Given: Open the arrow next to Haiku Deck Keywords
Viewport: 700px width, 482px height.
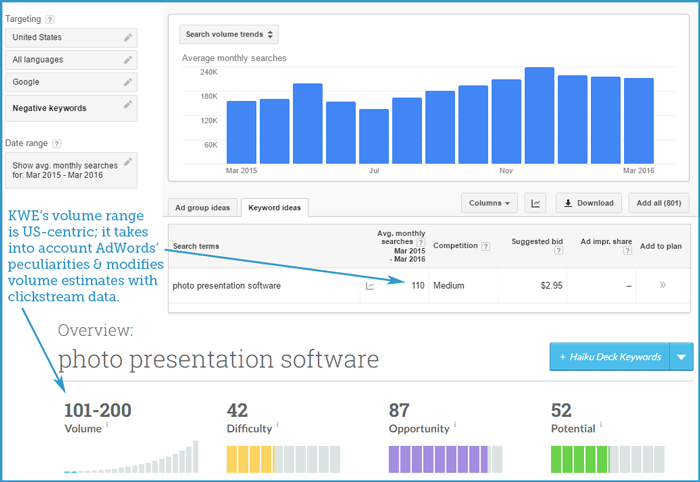Looking at the screenshot, I should click(x=682, y=357).
